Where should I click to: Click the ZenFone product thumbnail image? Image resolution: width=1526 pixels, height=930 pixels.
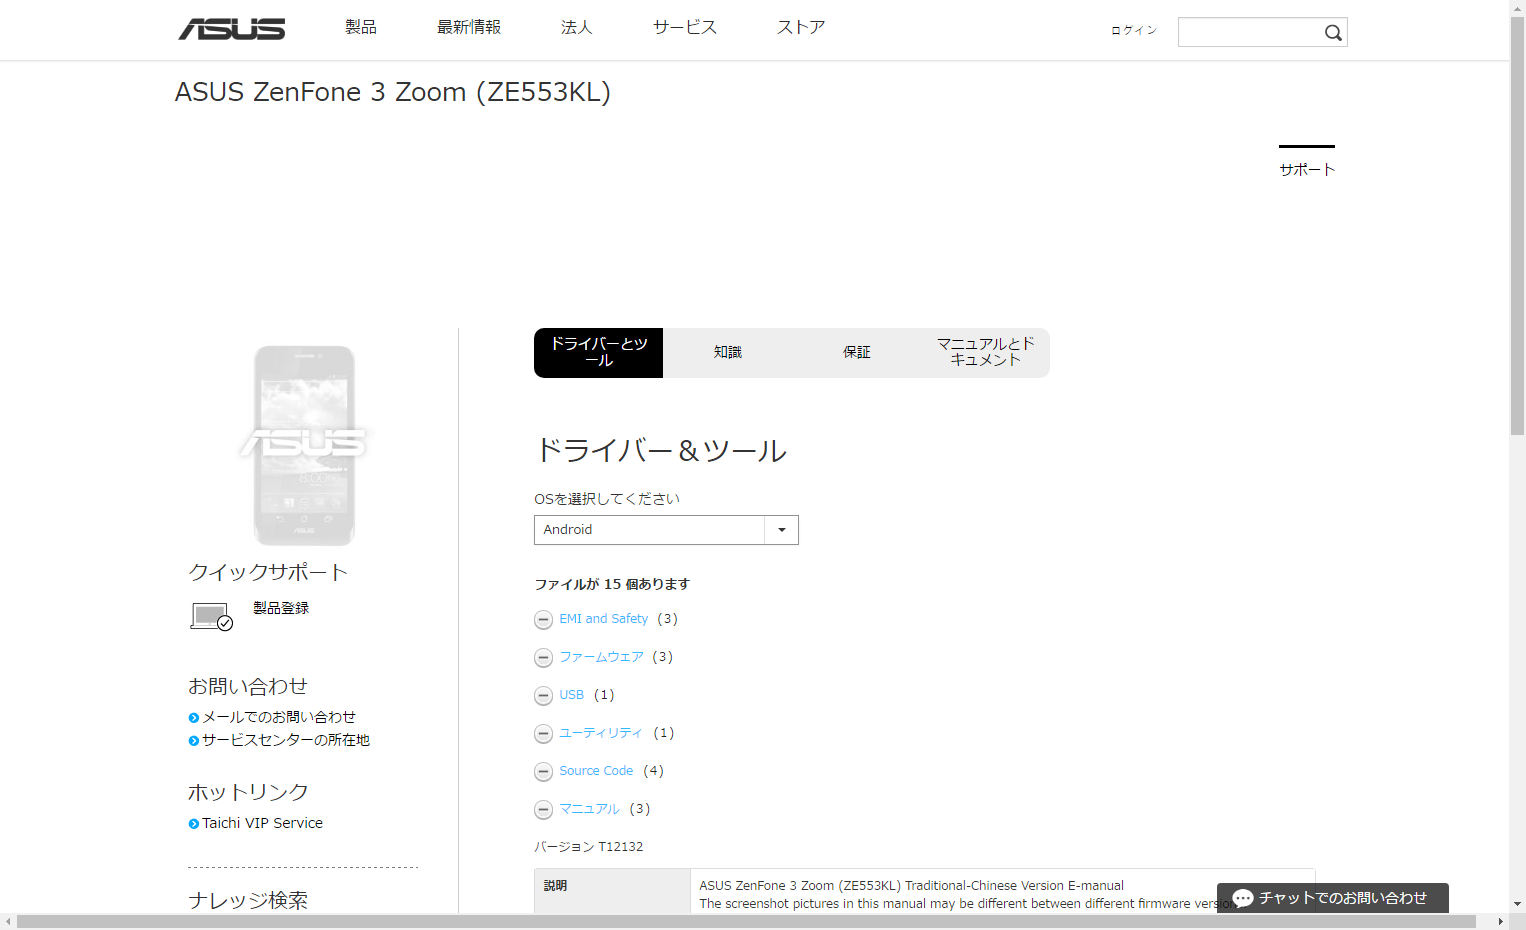304,445
